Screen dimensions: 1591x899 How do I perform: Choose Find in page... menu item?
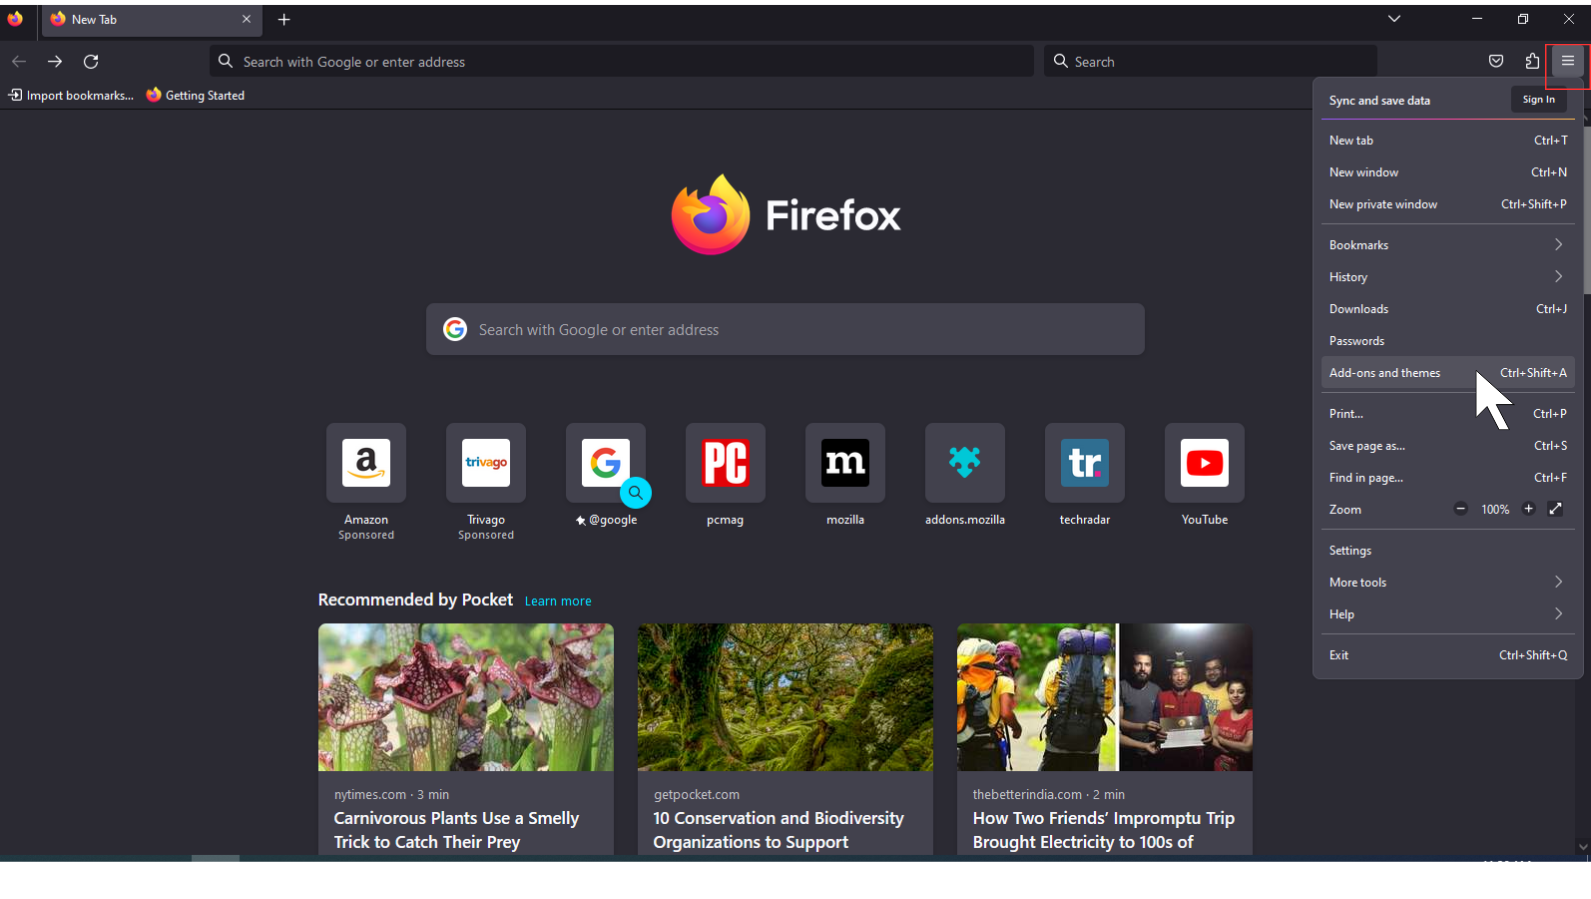point(1447,478)
